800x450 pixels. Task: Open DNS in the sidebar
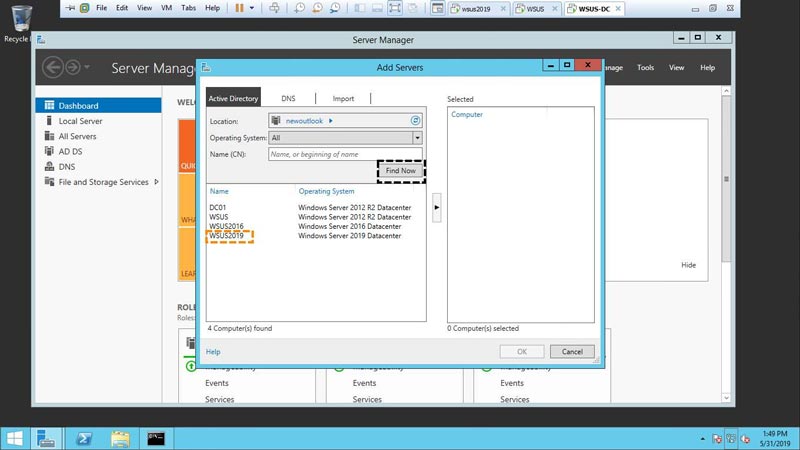66,167
